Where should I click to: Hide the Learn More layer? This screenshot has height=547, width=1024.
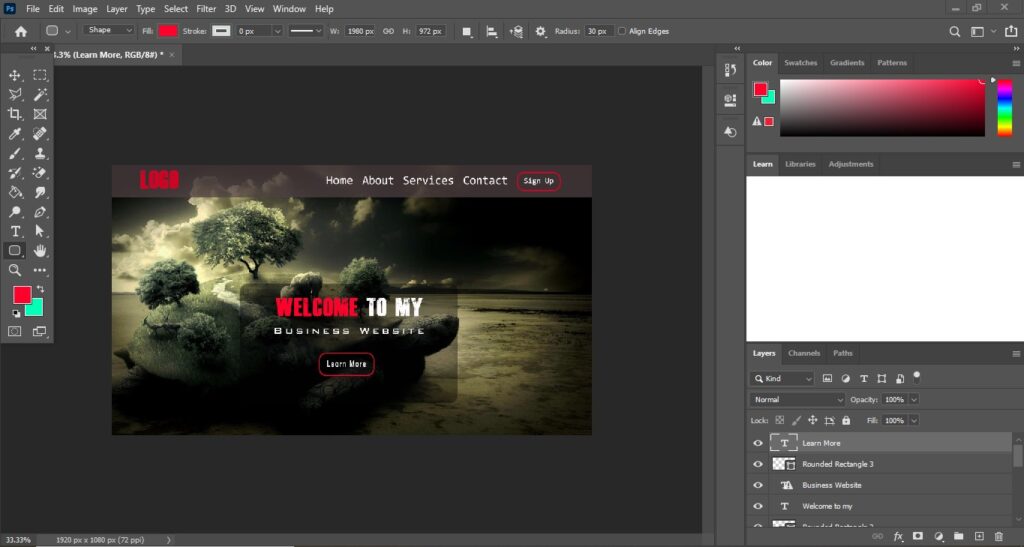pos(758,443)
